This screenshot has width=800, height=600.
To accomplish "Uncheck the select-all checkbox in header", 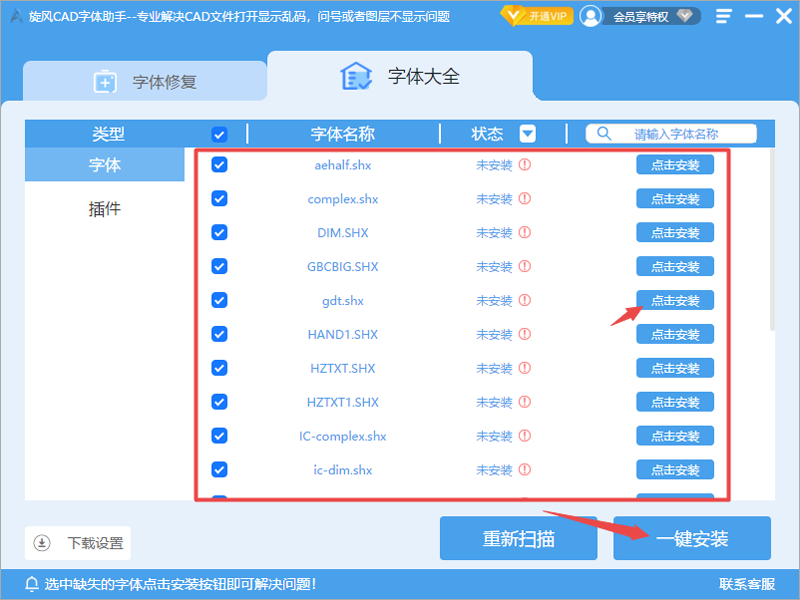I will [x=219, y=135].
